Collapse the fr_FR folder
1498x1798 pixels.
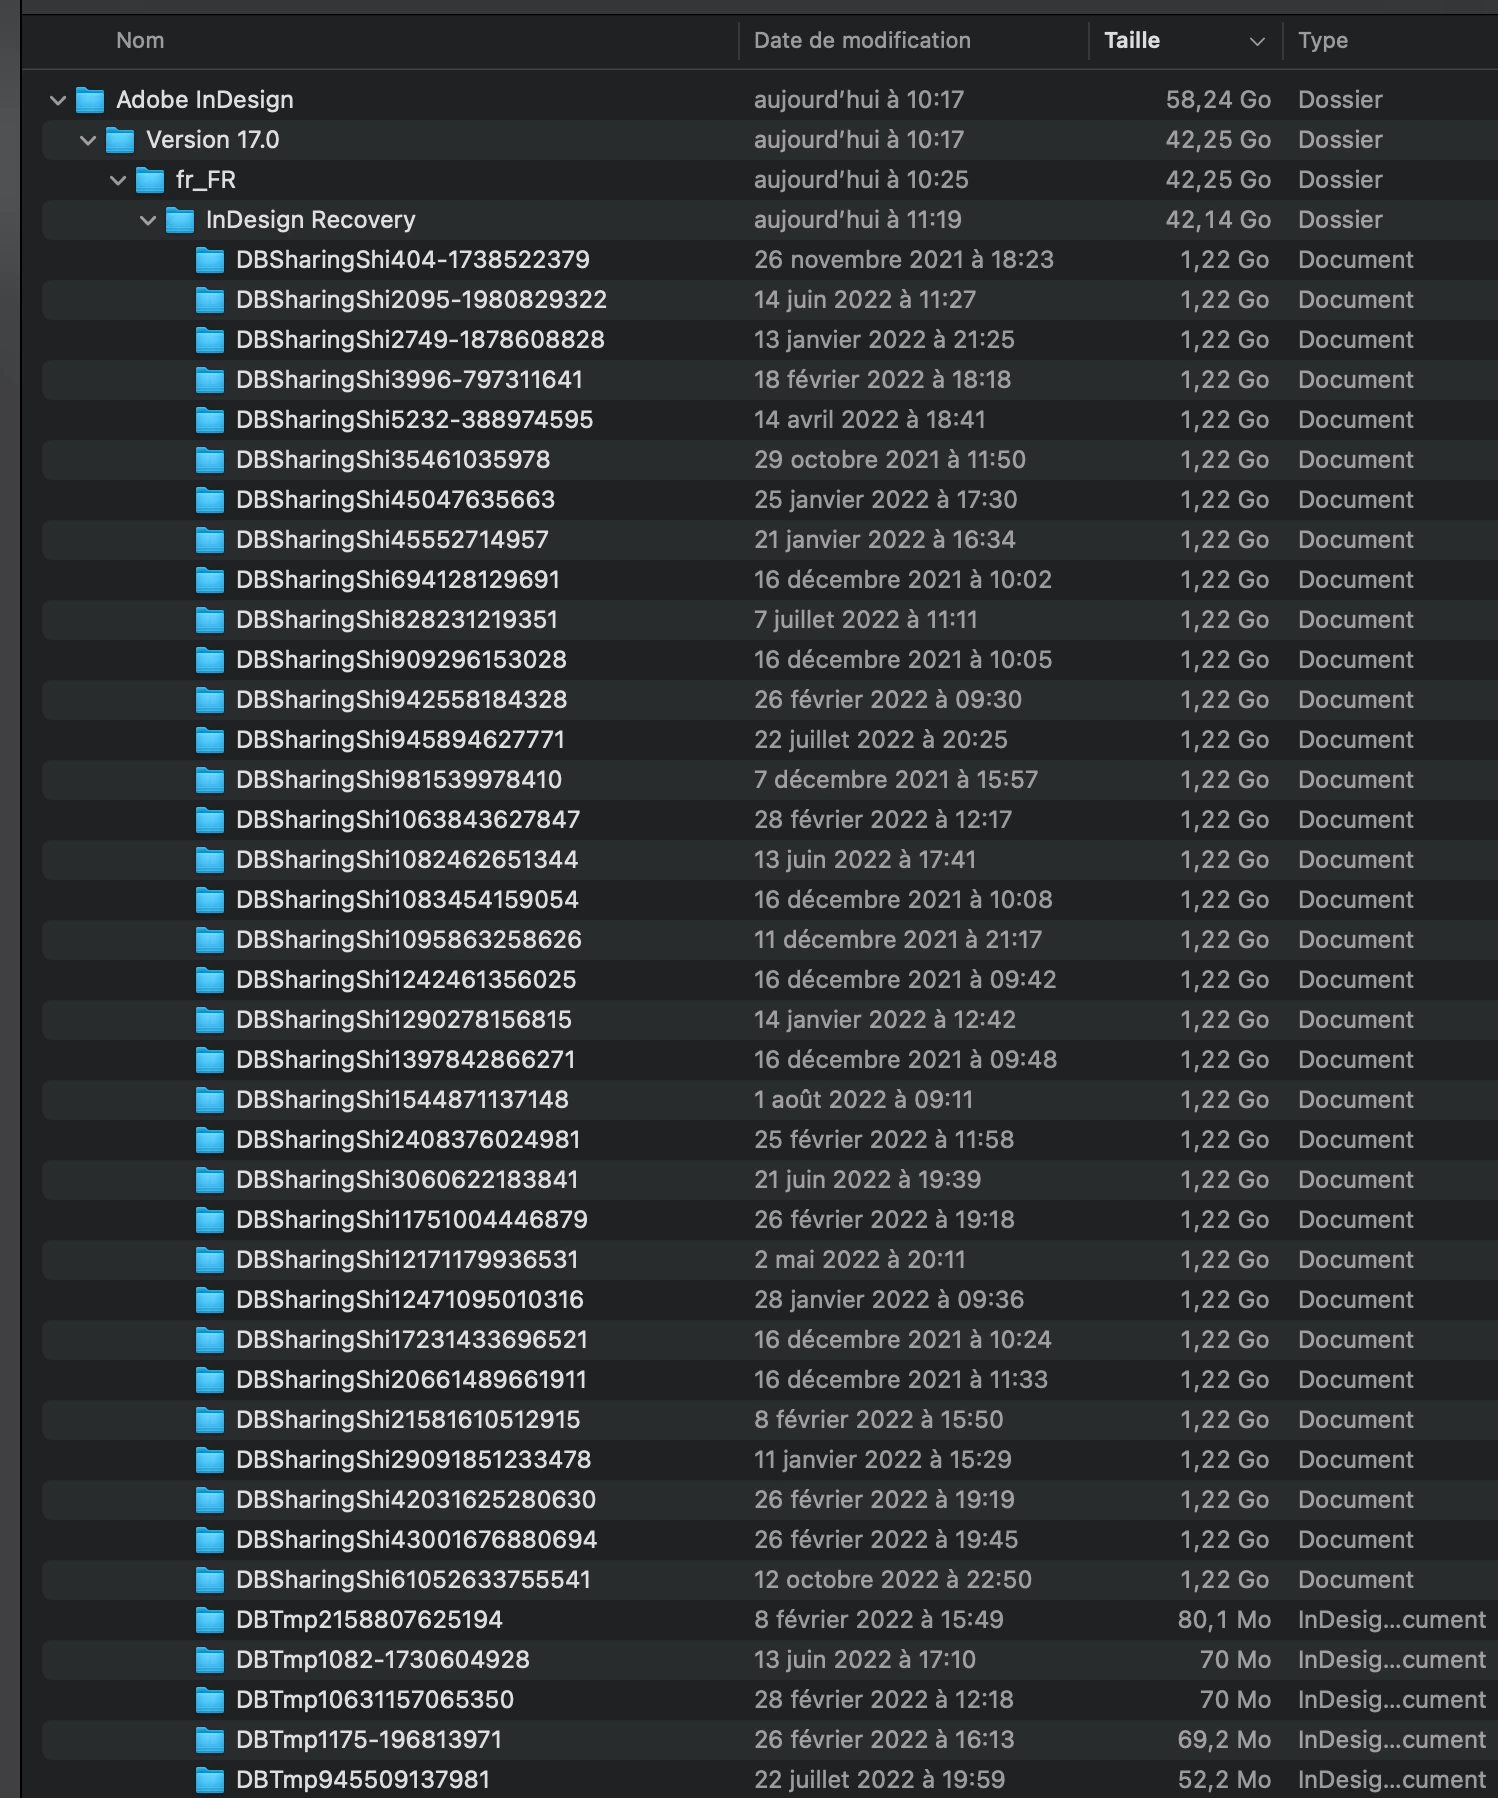coord(118,180)
